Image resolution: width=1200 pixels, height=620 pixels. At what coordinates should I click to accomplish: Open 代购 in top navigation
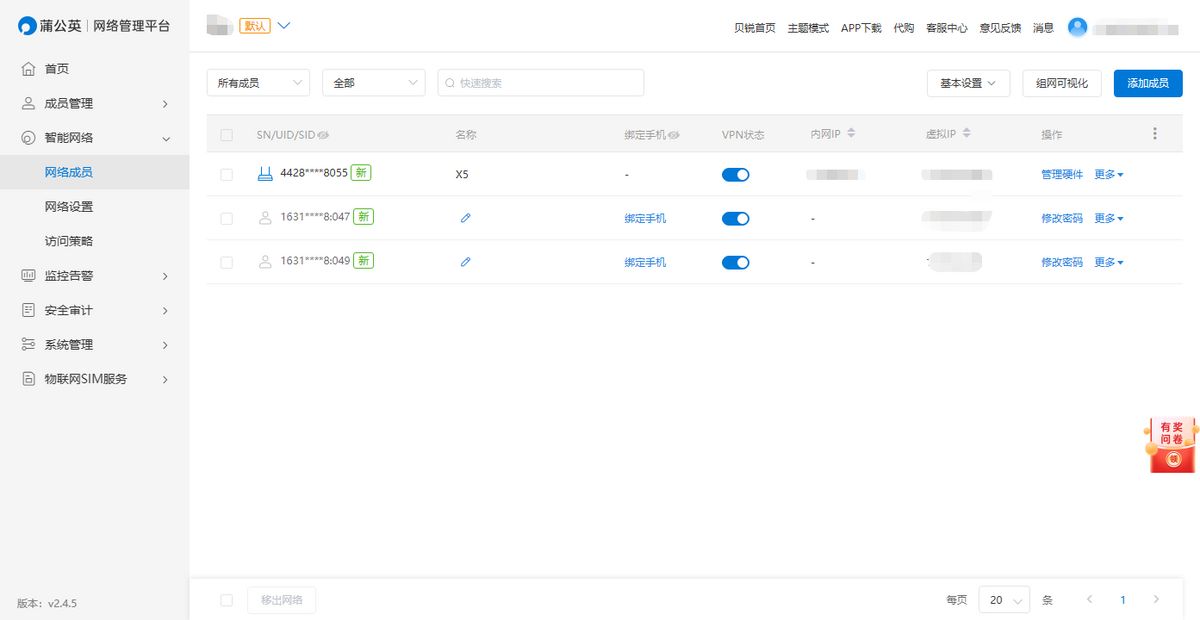904,28
